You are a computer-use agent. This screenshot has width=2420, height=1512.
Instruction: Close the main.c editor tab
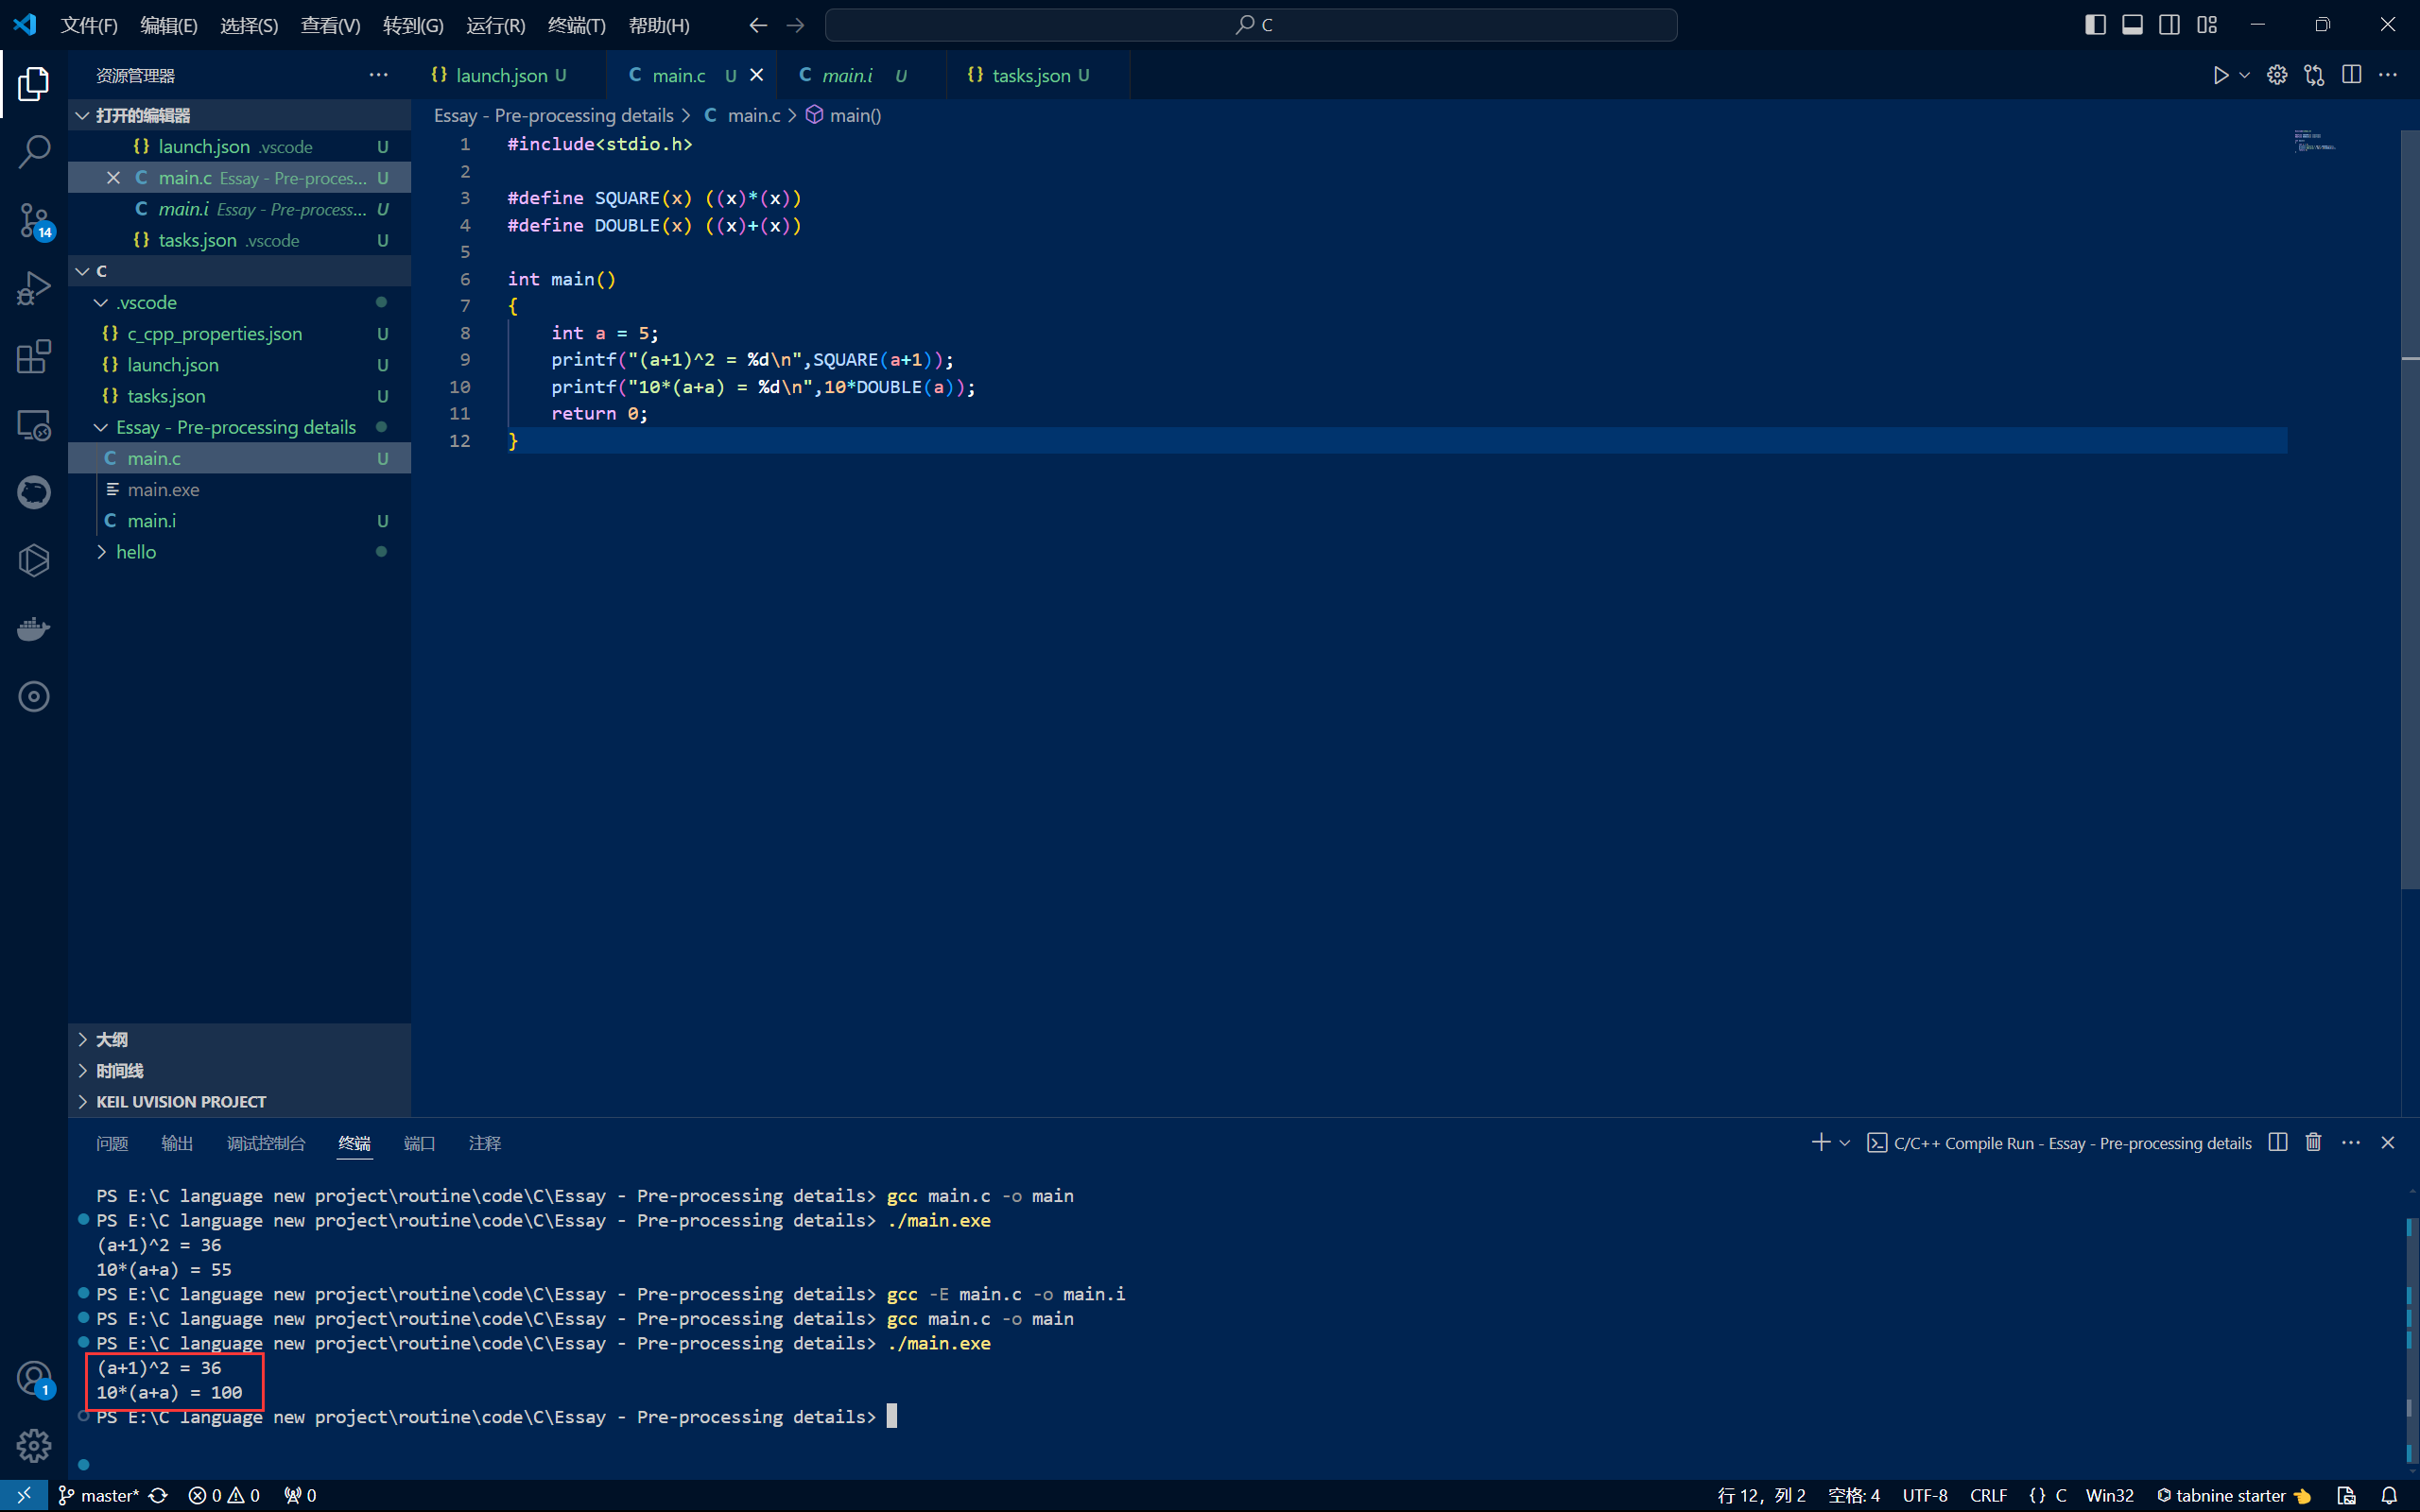(x=757, y=75)
